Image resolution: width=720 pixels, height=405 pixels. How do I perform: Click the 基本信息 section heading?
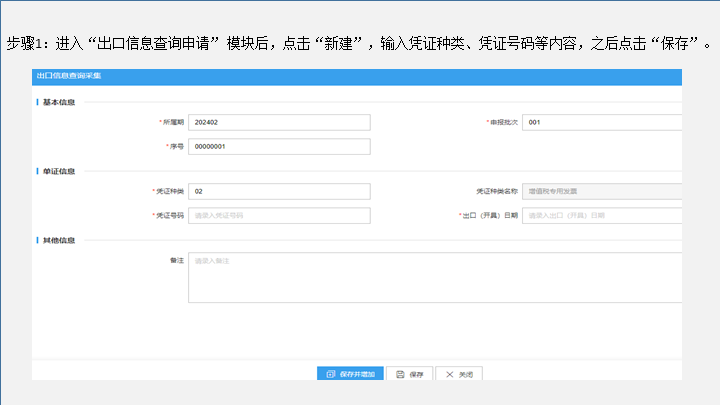pyautogui.click(x=59, y=102)
